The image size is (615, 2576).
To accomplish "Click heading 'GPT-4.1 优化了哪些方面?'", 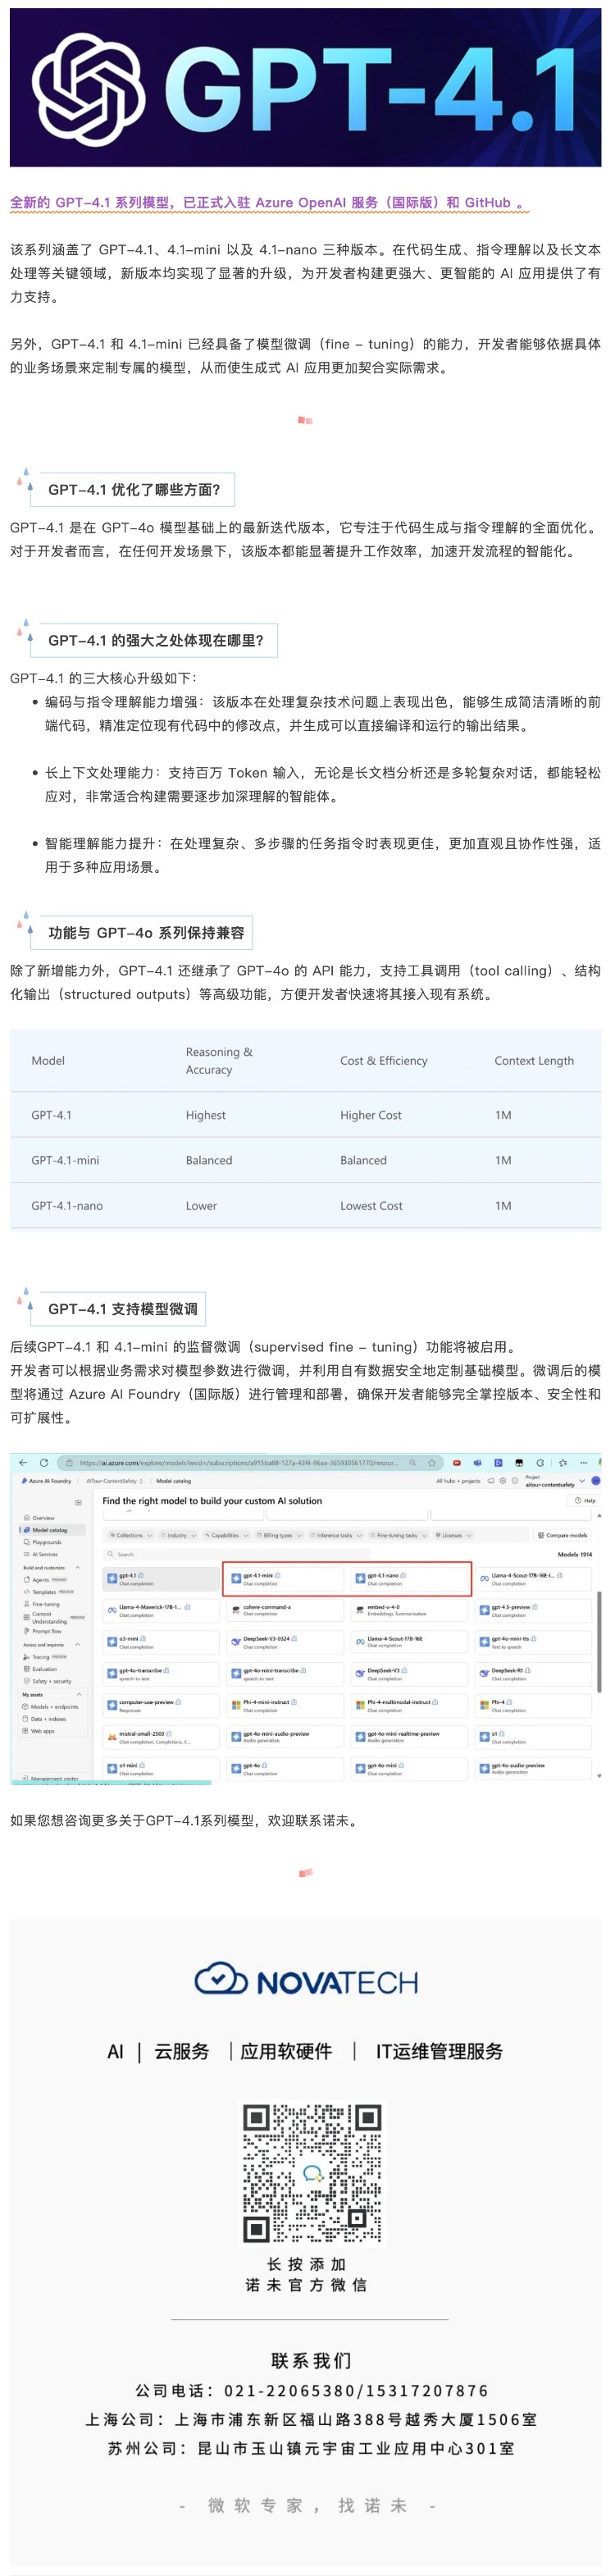I will pos(134,490).
